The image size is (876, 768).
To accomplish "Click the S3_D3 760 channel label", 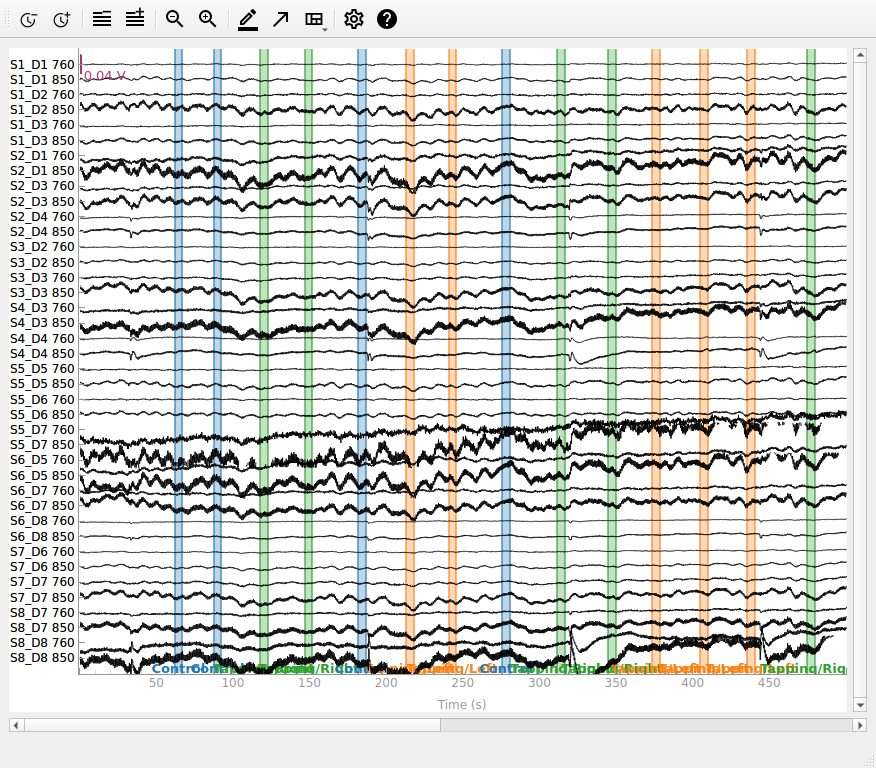I will [x=42, y=278].
